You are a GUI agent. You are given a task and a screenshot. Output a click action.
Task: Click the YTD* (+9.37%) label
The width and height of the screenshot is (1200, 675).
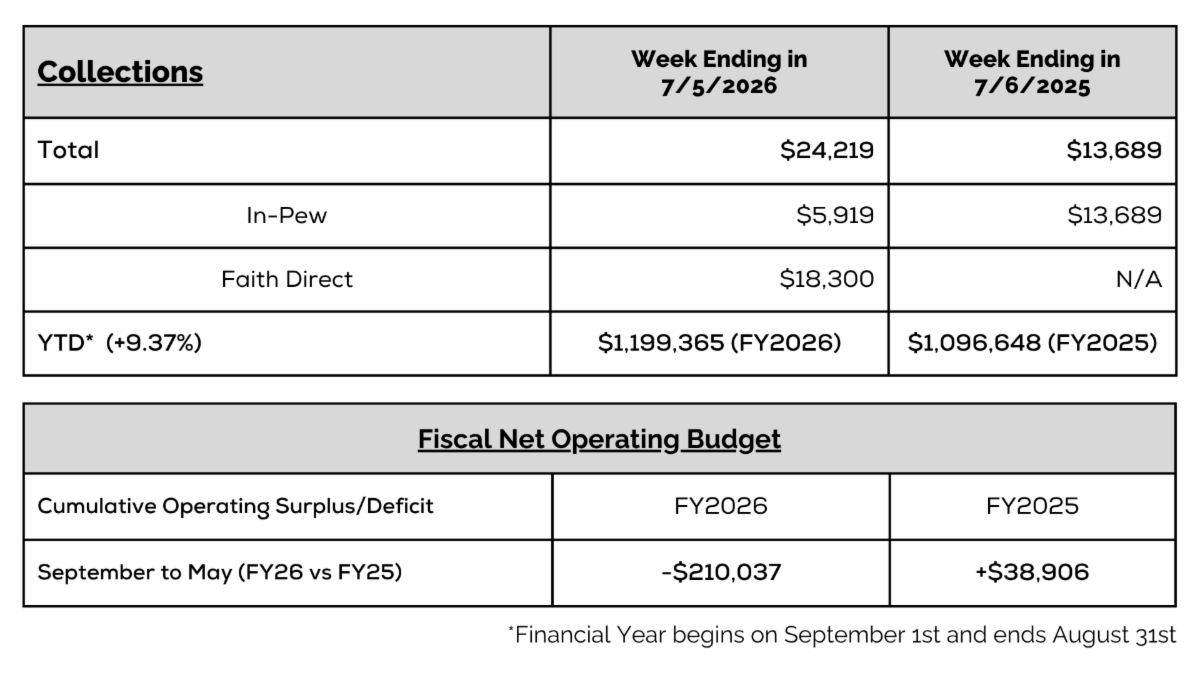coord(120,343)
